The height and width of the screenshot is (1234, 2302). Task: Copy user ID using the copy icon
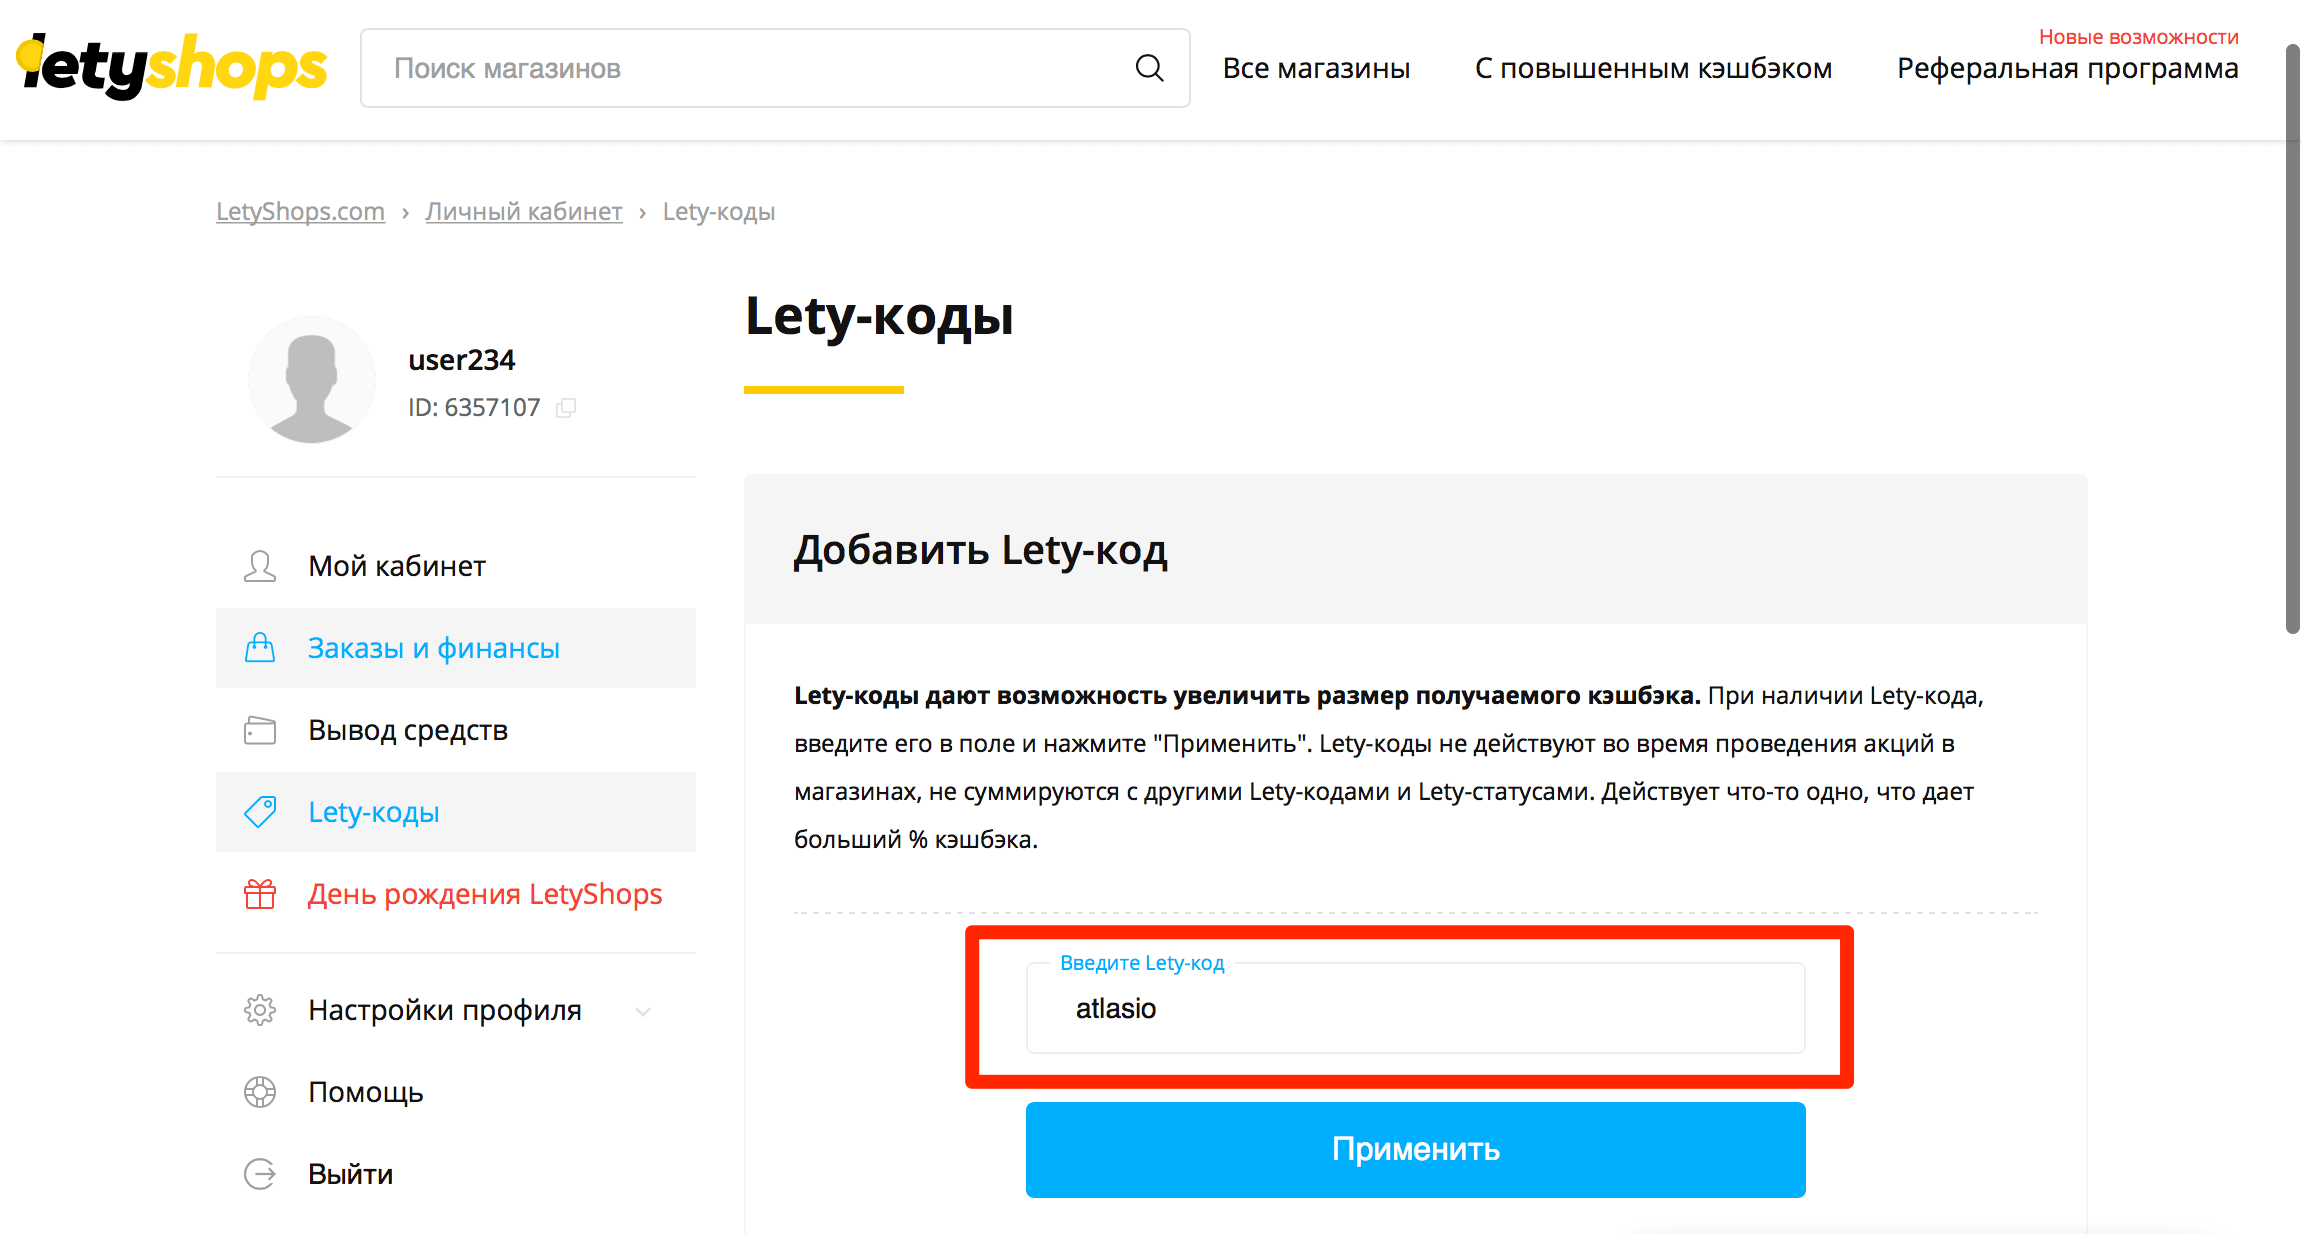click(x=566, y=408)
